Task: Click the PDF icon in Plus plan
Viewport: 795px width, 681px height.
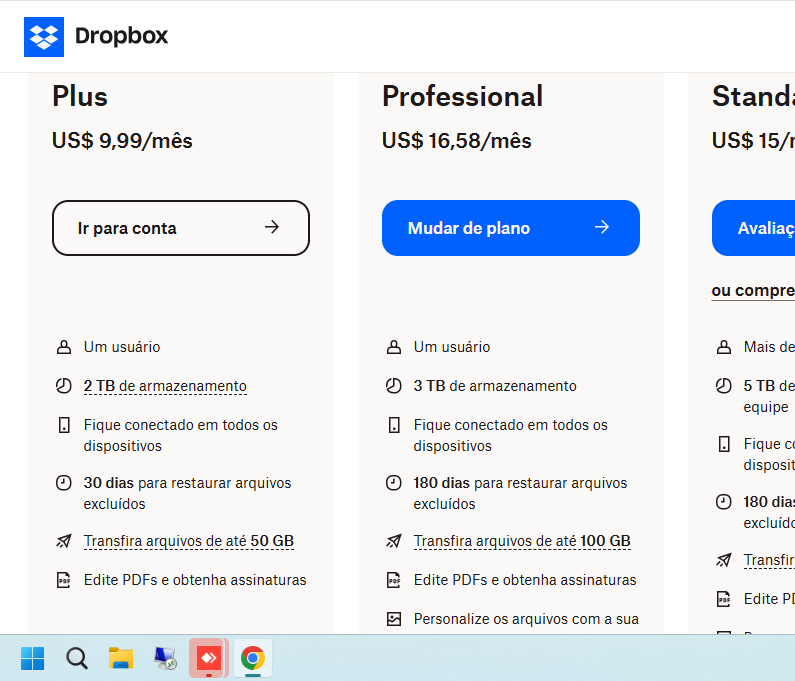Action: tap(64, 580)
